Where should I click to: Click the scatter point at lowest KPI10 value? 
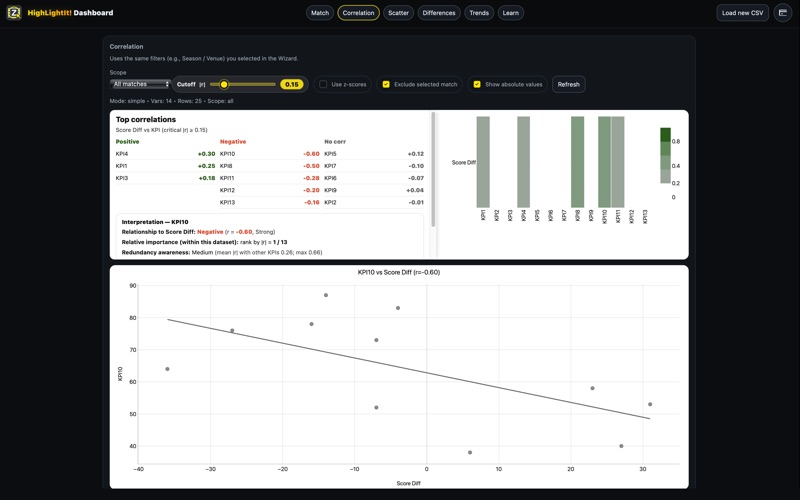[470, 453]
